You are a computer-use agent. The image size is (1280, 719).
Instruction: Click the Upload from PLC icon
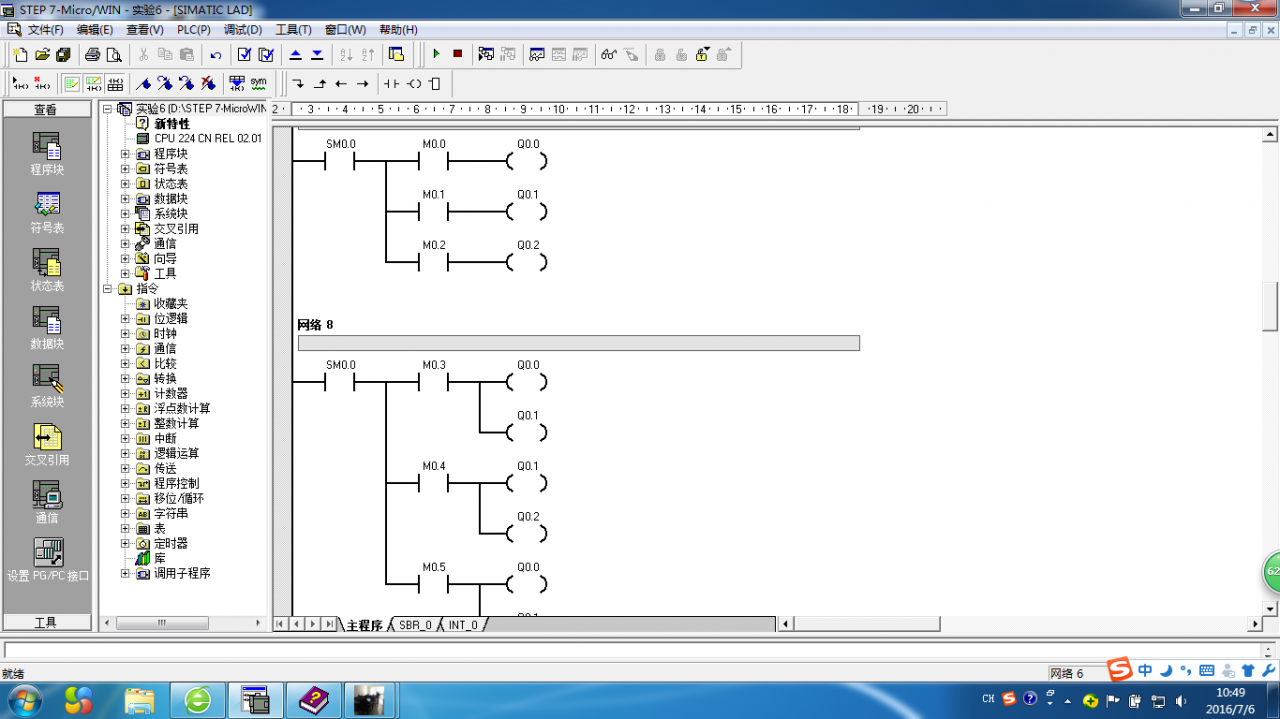pyautogui.click(x=296, y=54)
